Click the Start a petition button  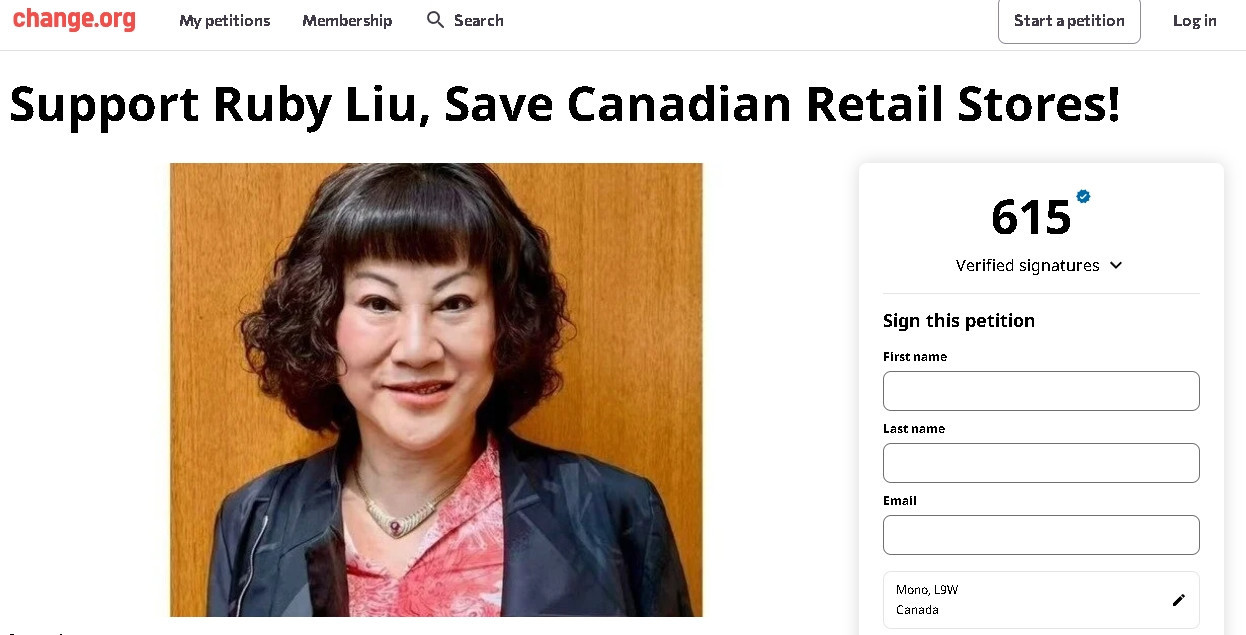pos(1069,20)
